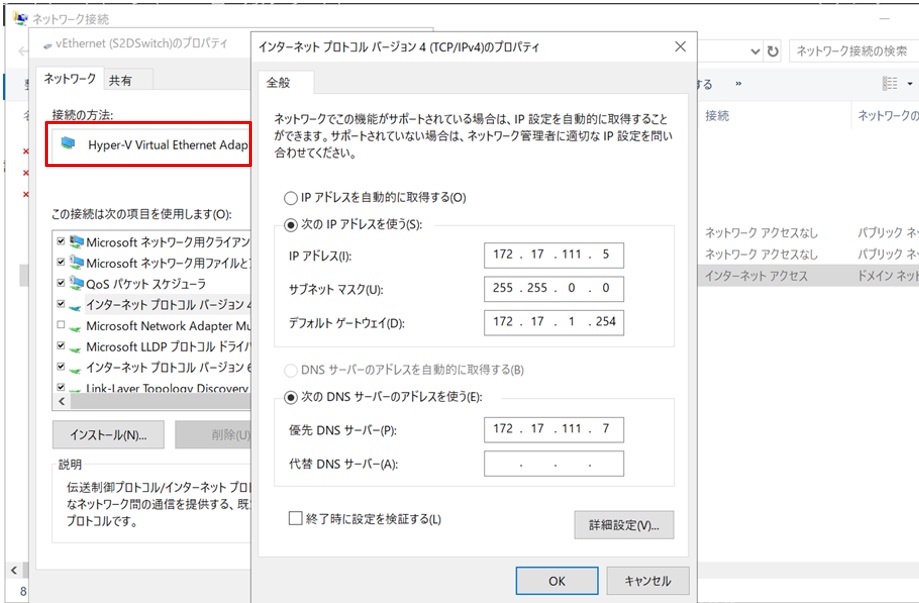Click the 優先 DNS サーバー address field
The height and width of the screenshot is (603, 919).
click(x=553, y=430)
